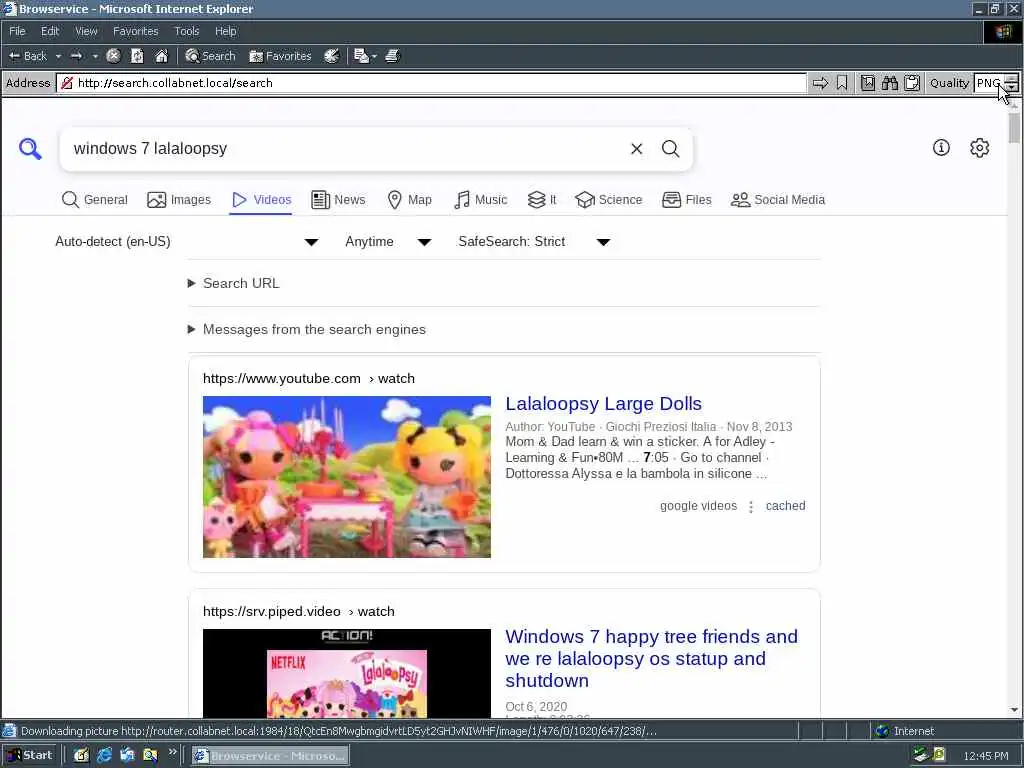Open search preferences gear icon
This screenshot has height=768, width=1024.
pyautogui.click(x=980, y=148)
